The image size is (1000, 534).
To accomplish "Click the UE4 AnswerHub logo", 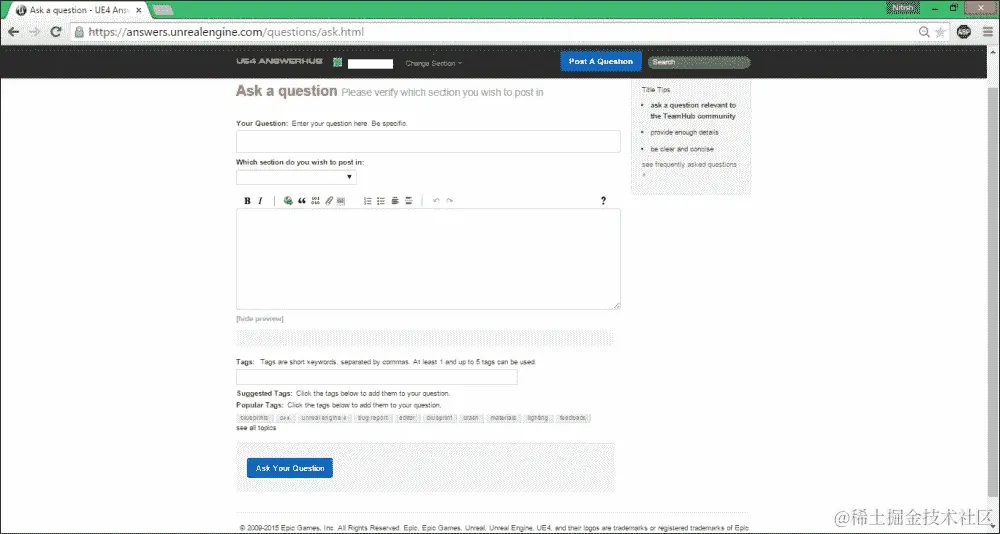I will click(279, 61).
